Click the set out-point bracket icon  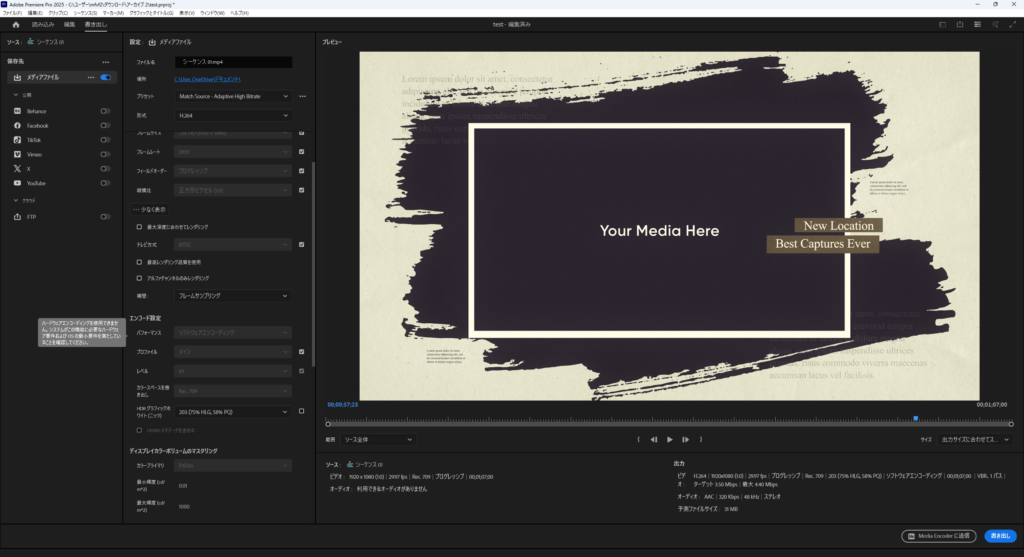701,439
